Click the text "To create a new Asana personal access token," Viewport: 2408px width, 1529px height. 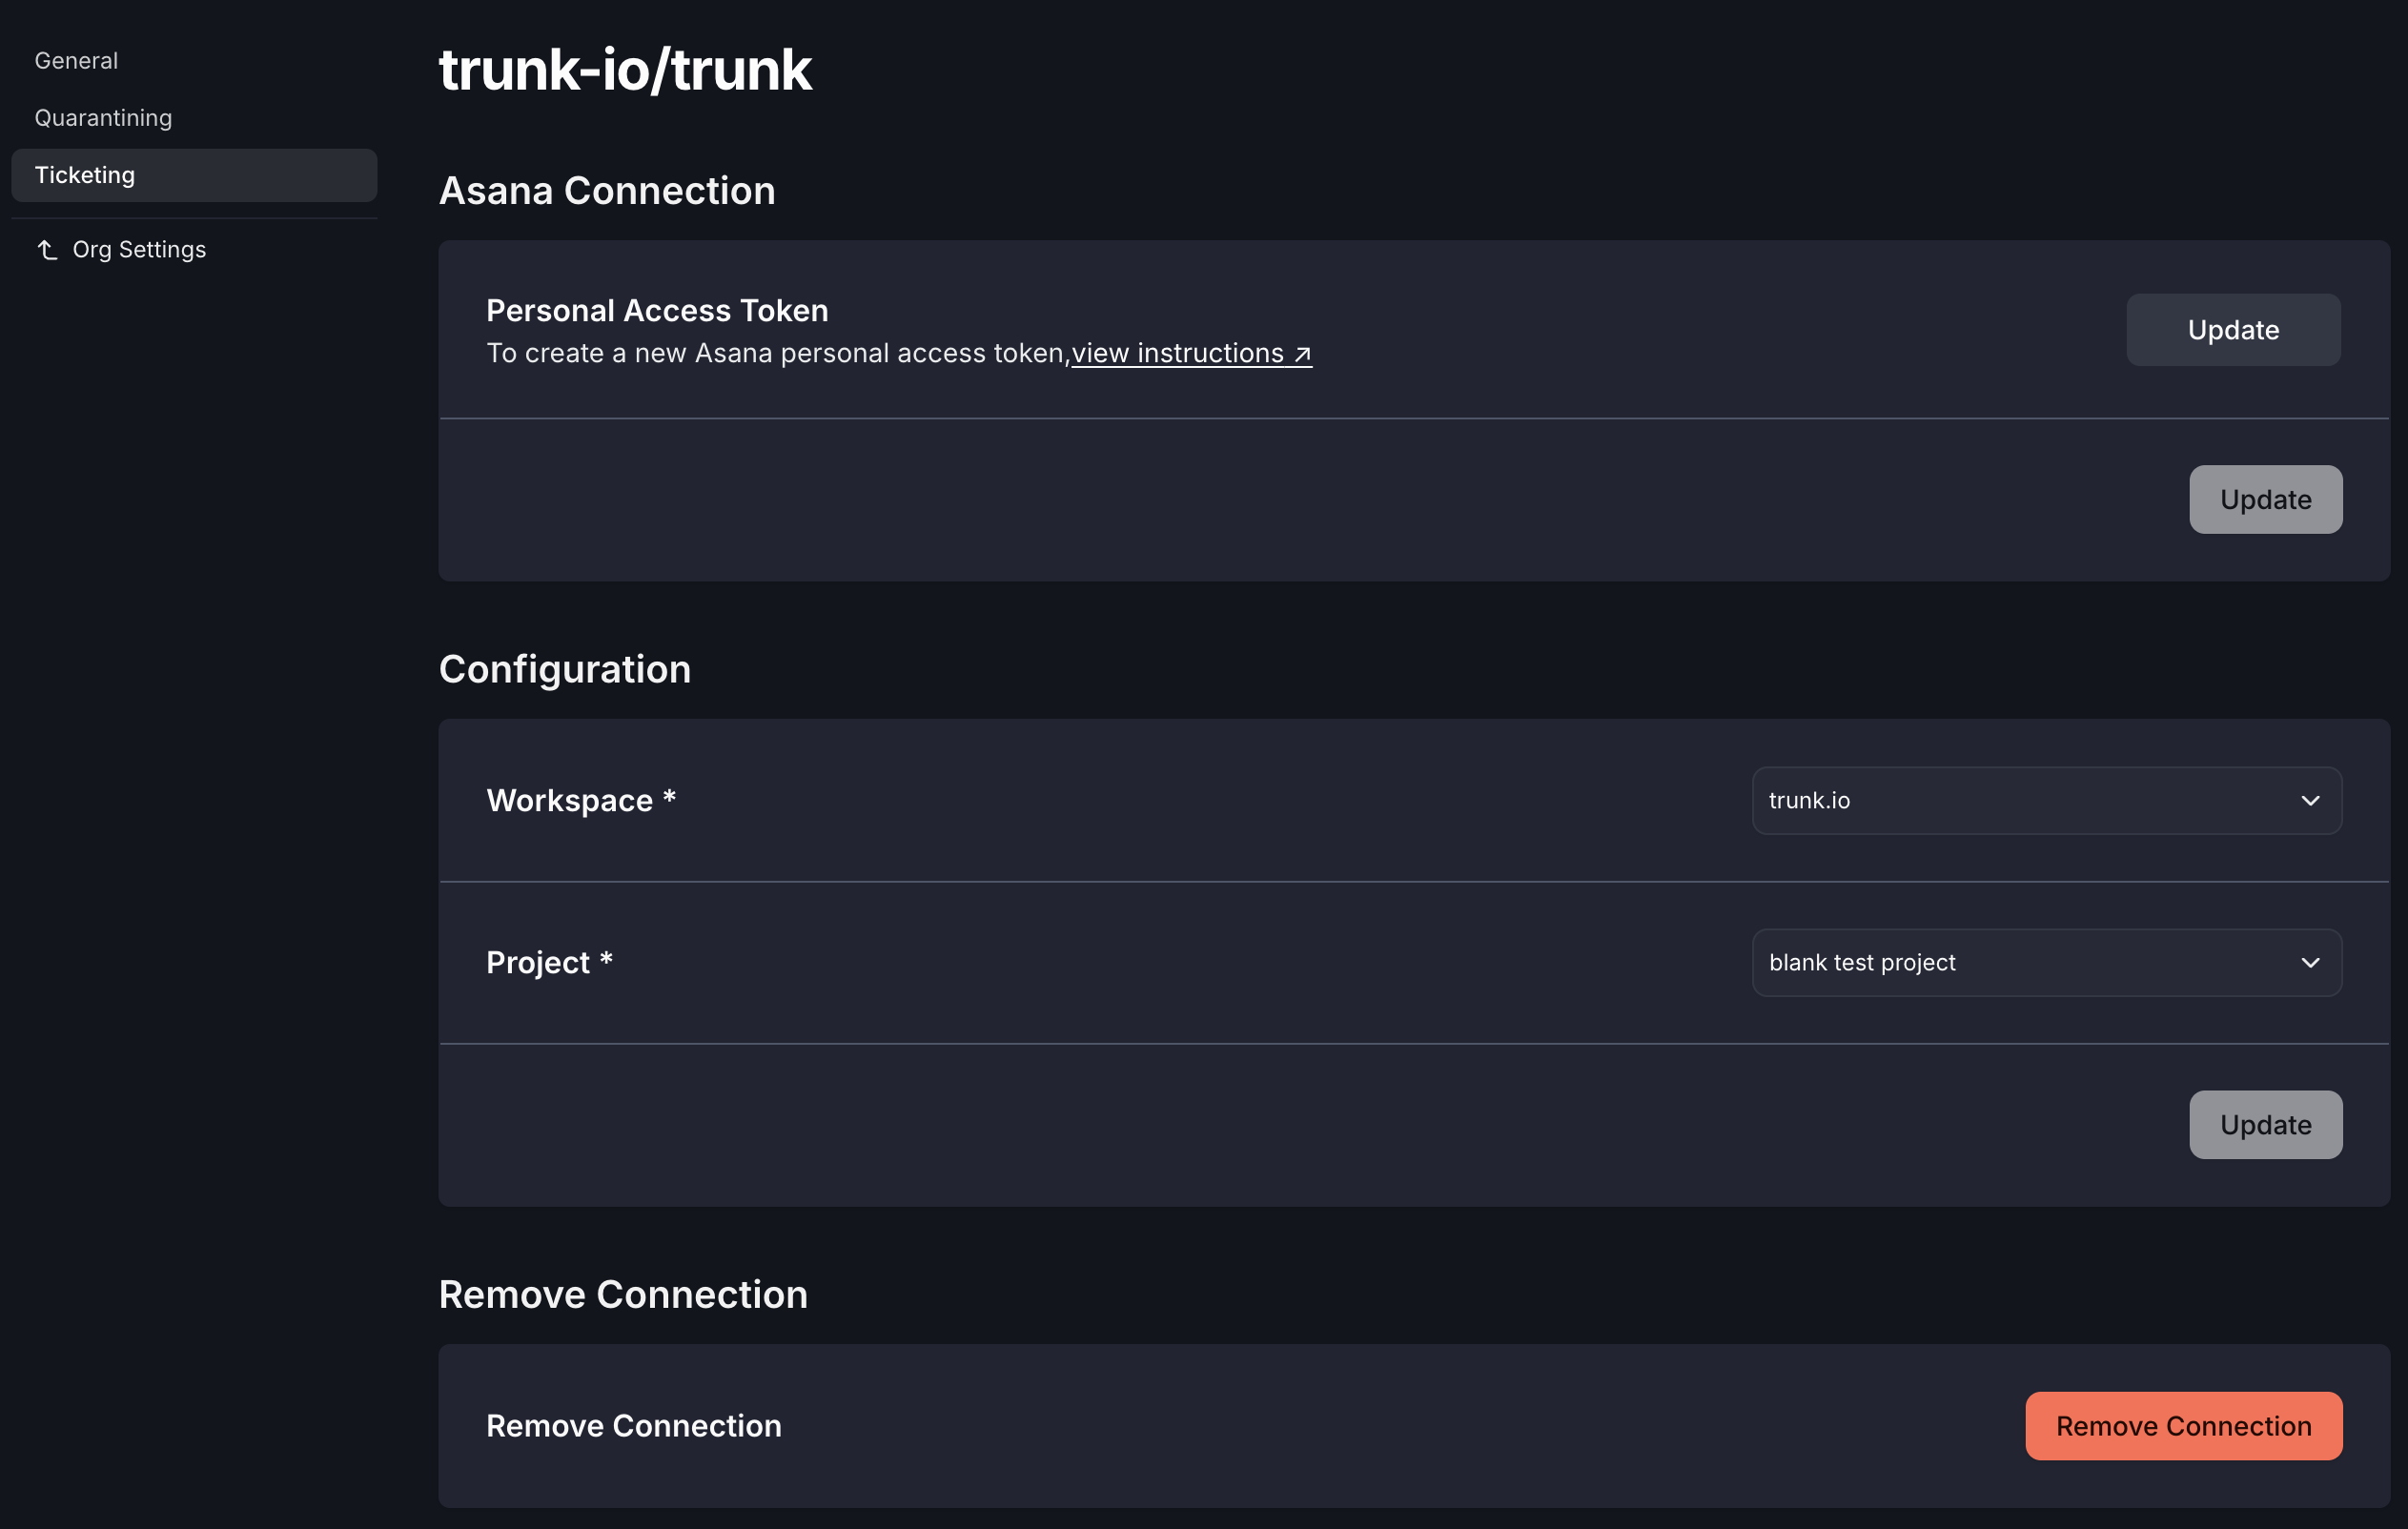pos(778,353)
